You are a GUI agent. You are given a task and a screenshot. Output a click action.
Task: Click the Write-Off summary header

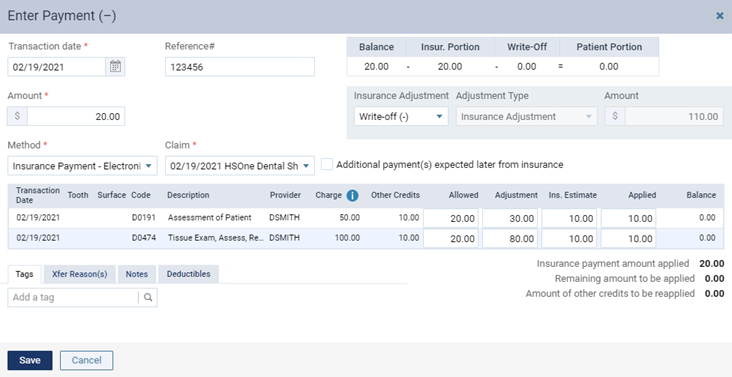pos(527,47)
